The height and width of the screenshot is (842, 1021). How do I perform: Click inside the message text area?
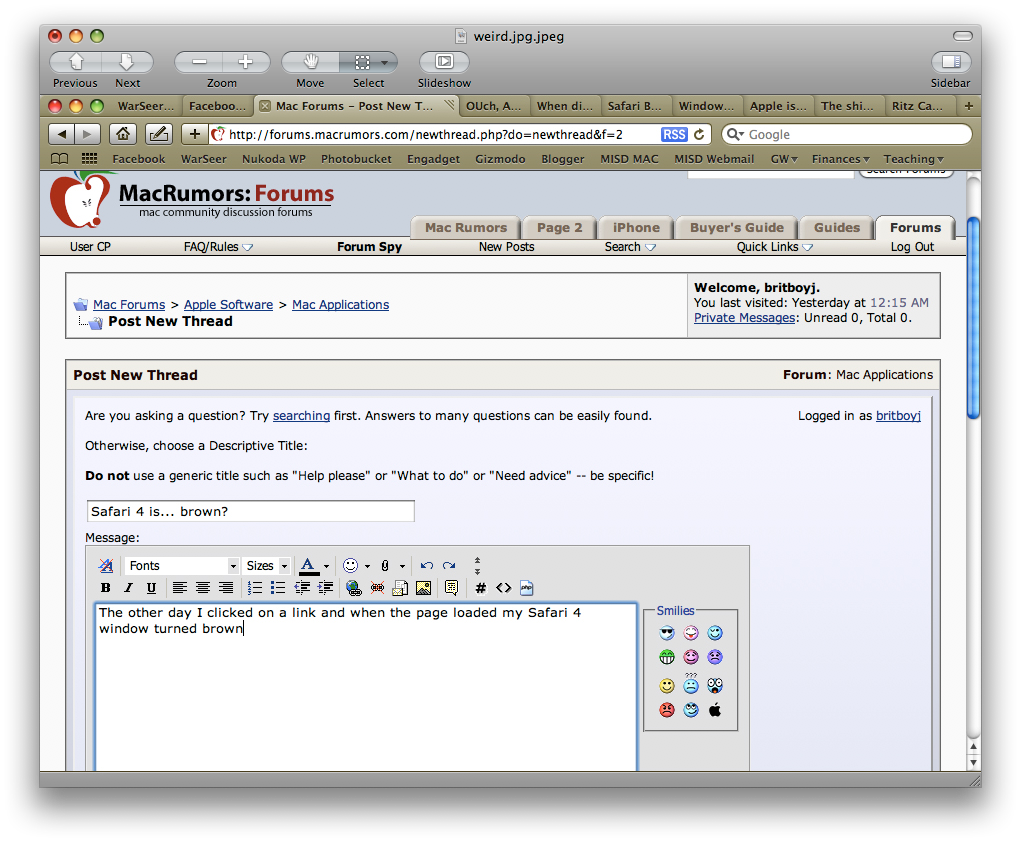[366, 687]
